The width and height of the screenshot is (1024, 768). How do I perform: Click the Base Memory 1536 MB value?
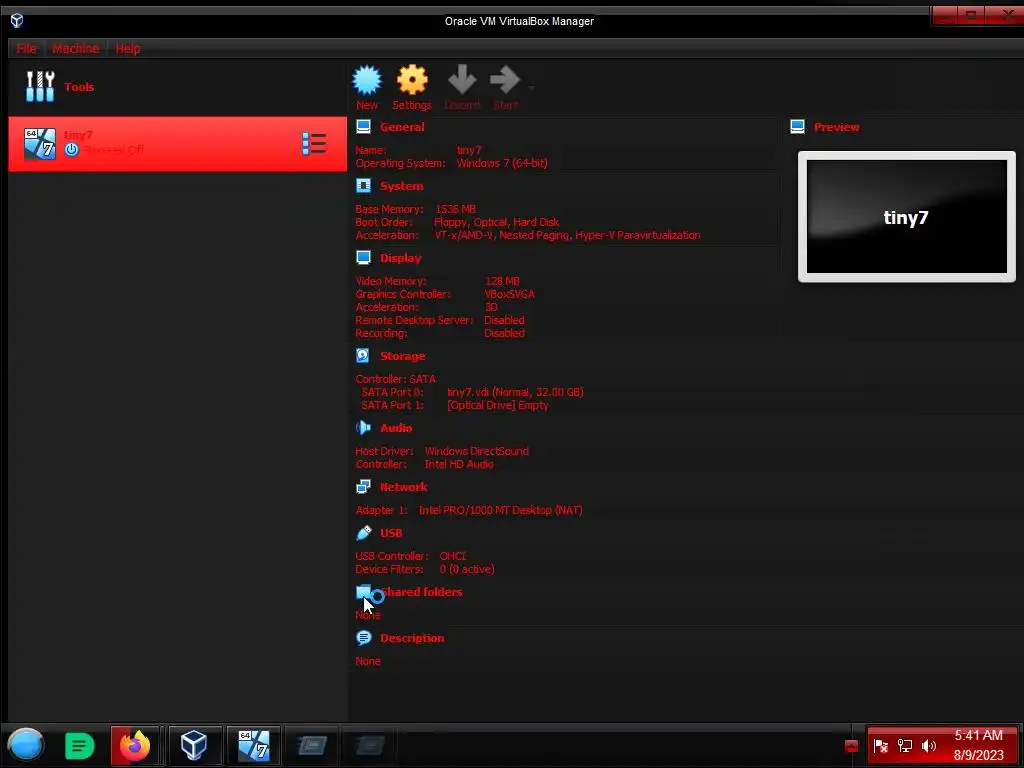456,209
